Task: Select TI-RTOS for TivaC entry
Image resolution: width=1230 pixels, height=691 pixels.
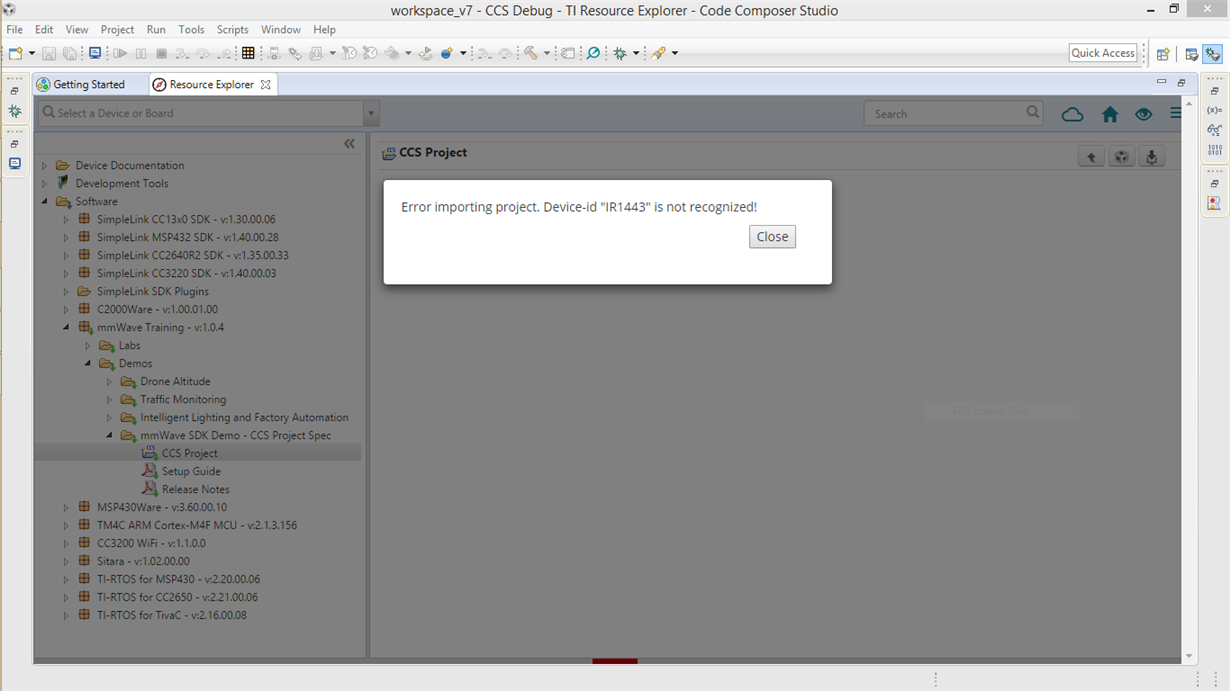Action: (x=172, y=616)
